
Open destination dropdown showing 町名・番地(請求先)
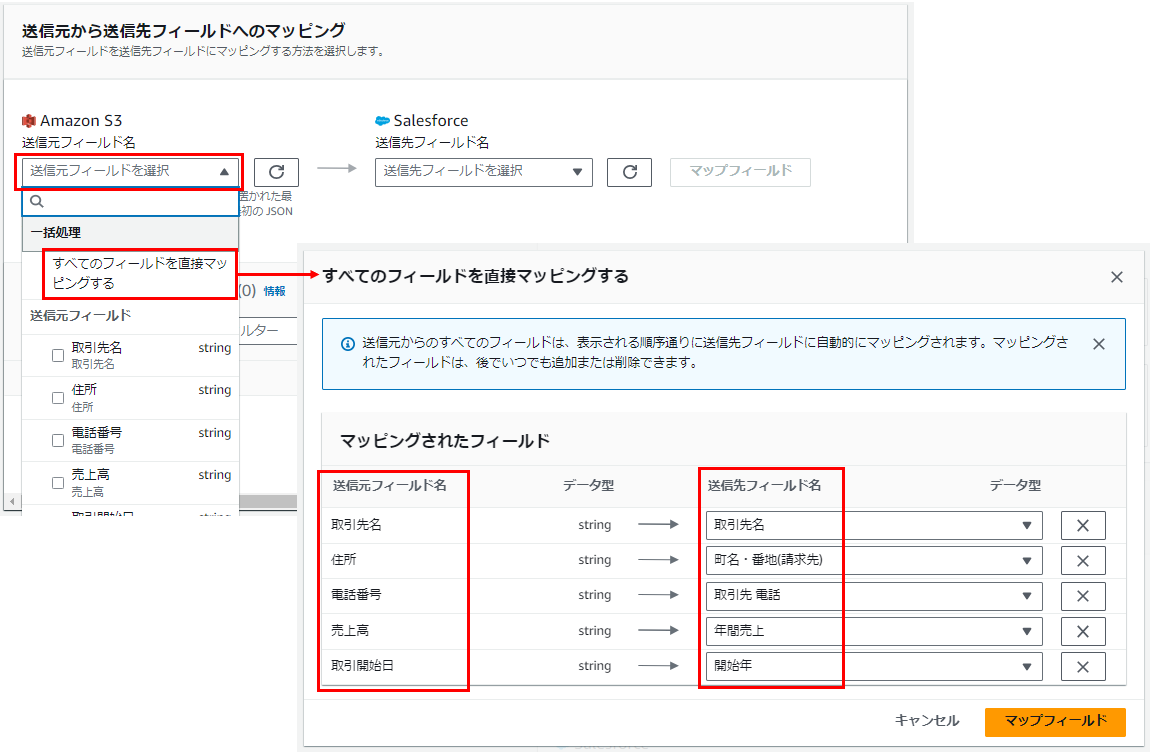click(874, 561)
